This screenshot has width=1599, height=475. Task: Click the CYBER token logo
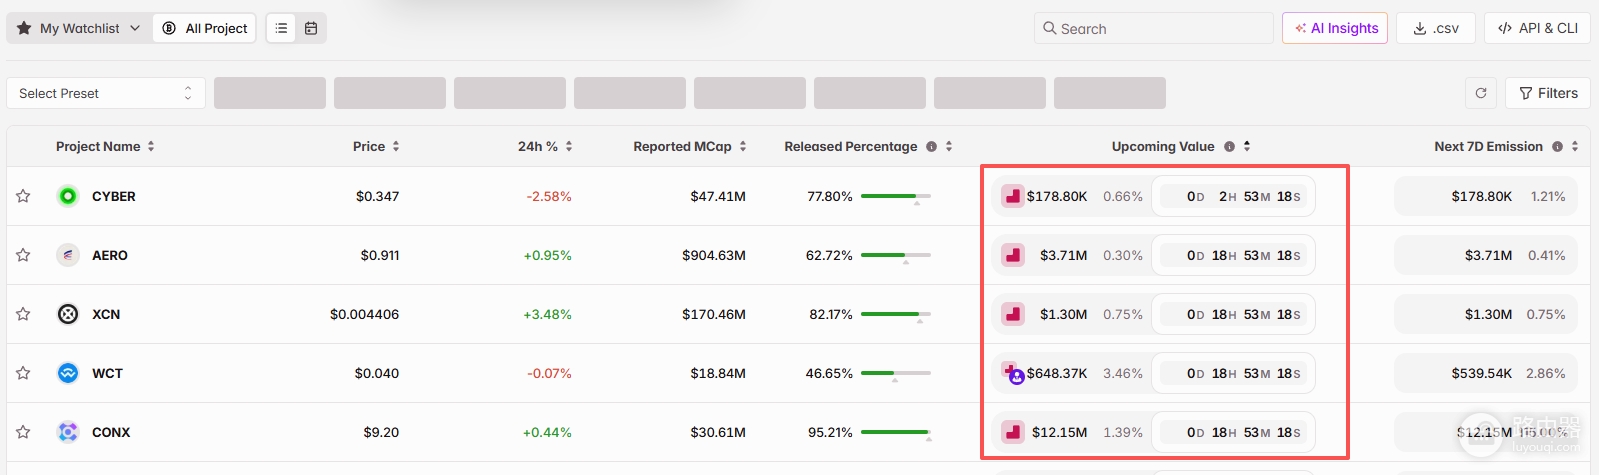pos(68,196)
